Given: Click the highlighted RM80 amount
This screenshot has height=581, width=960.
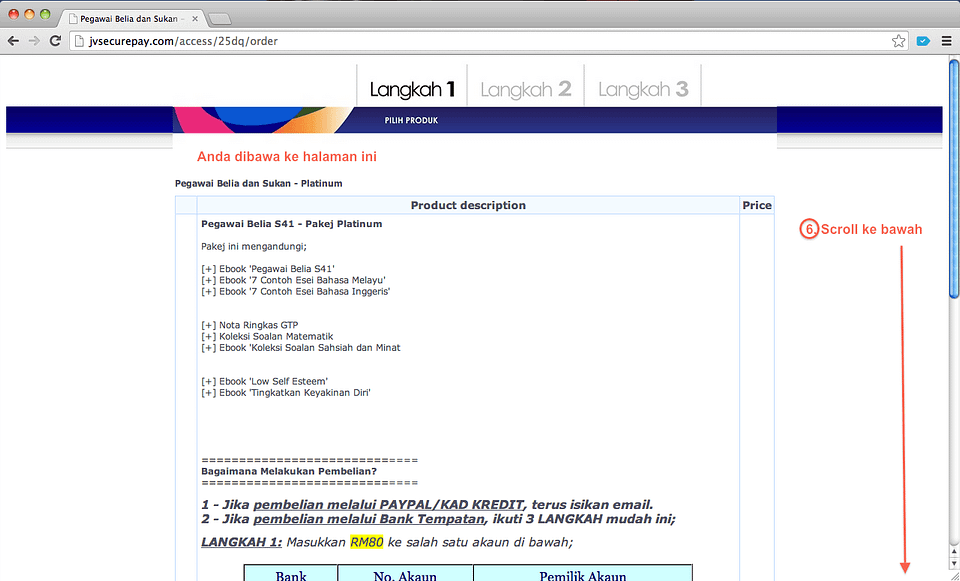Looking at the screenshot, I should (x=367, y=542).
